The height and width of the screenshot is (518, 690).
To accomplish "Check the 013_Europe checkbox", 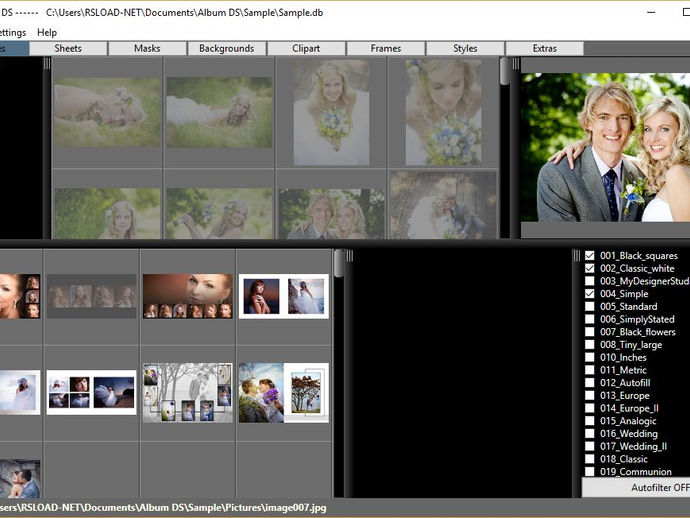I will pos(590,395).
